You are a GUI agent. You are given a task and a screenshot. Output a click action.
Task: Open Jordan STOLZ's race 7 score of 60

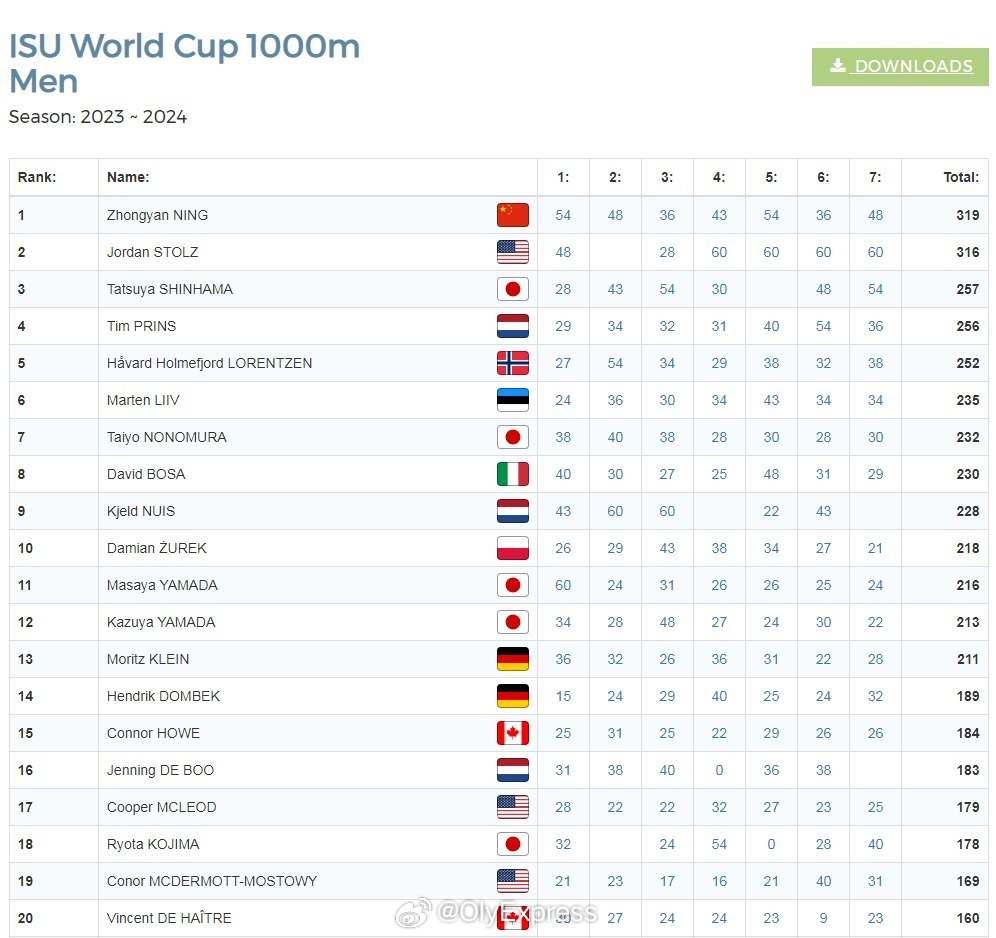[875, 252]
